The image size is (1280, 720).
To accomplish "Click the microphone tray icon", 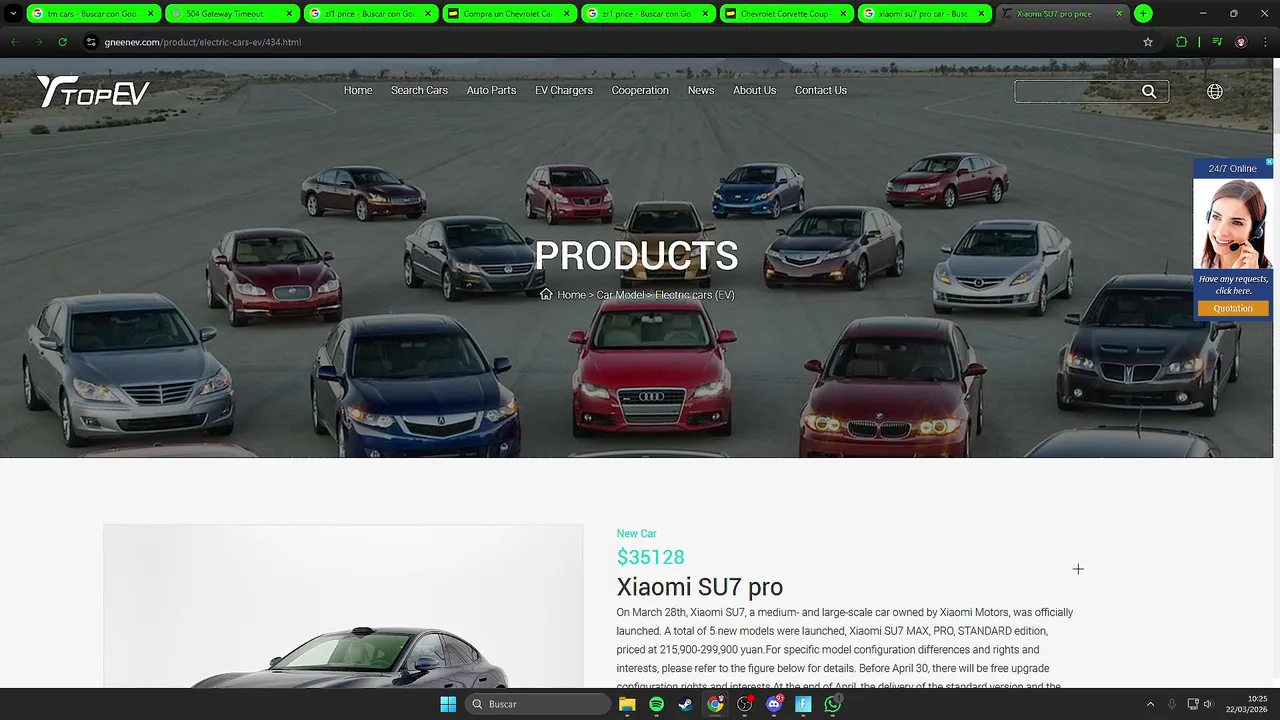I will [x=1172, y=704].
